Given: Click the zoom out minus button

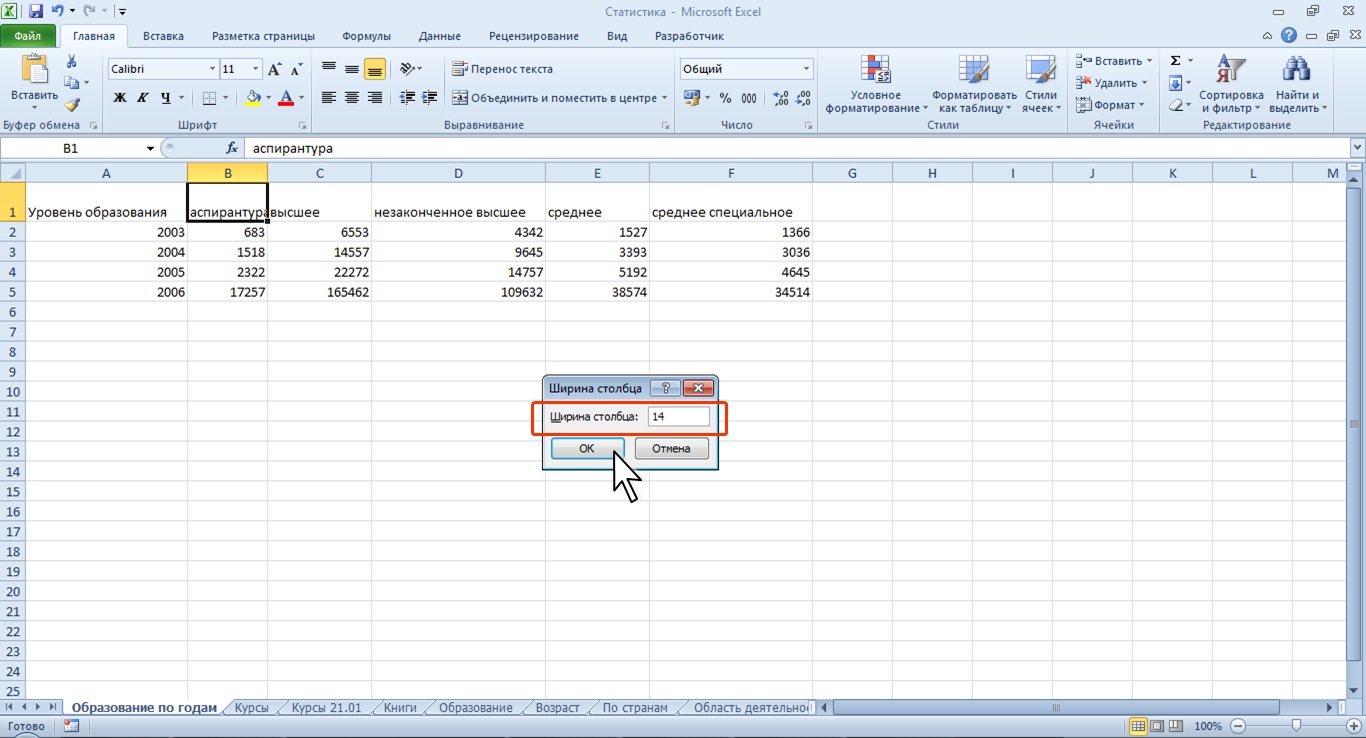Looking at the screenshot, I should [1238, 726].
